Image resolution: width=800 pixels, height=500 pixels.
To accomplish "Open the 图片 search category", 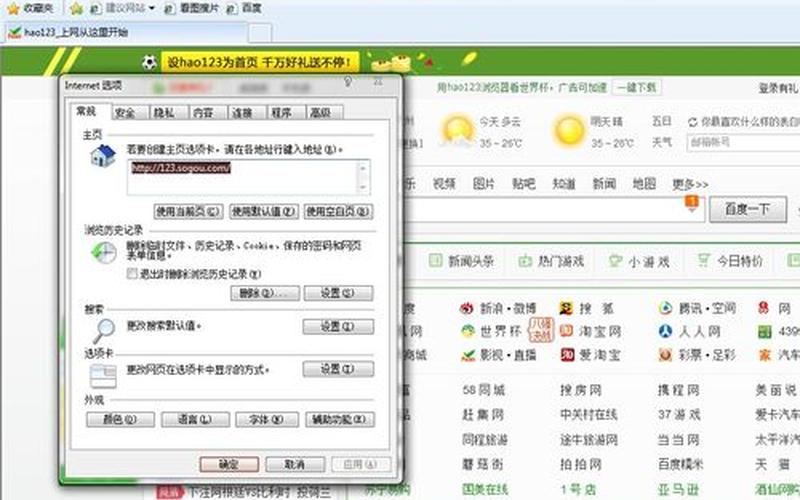I will click(484, 183).
